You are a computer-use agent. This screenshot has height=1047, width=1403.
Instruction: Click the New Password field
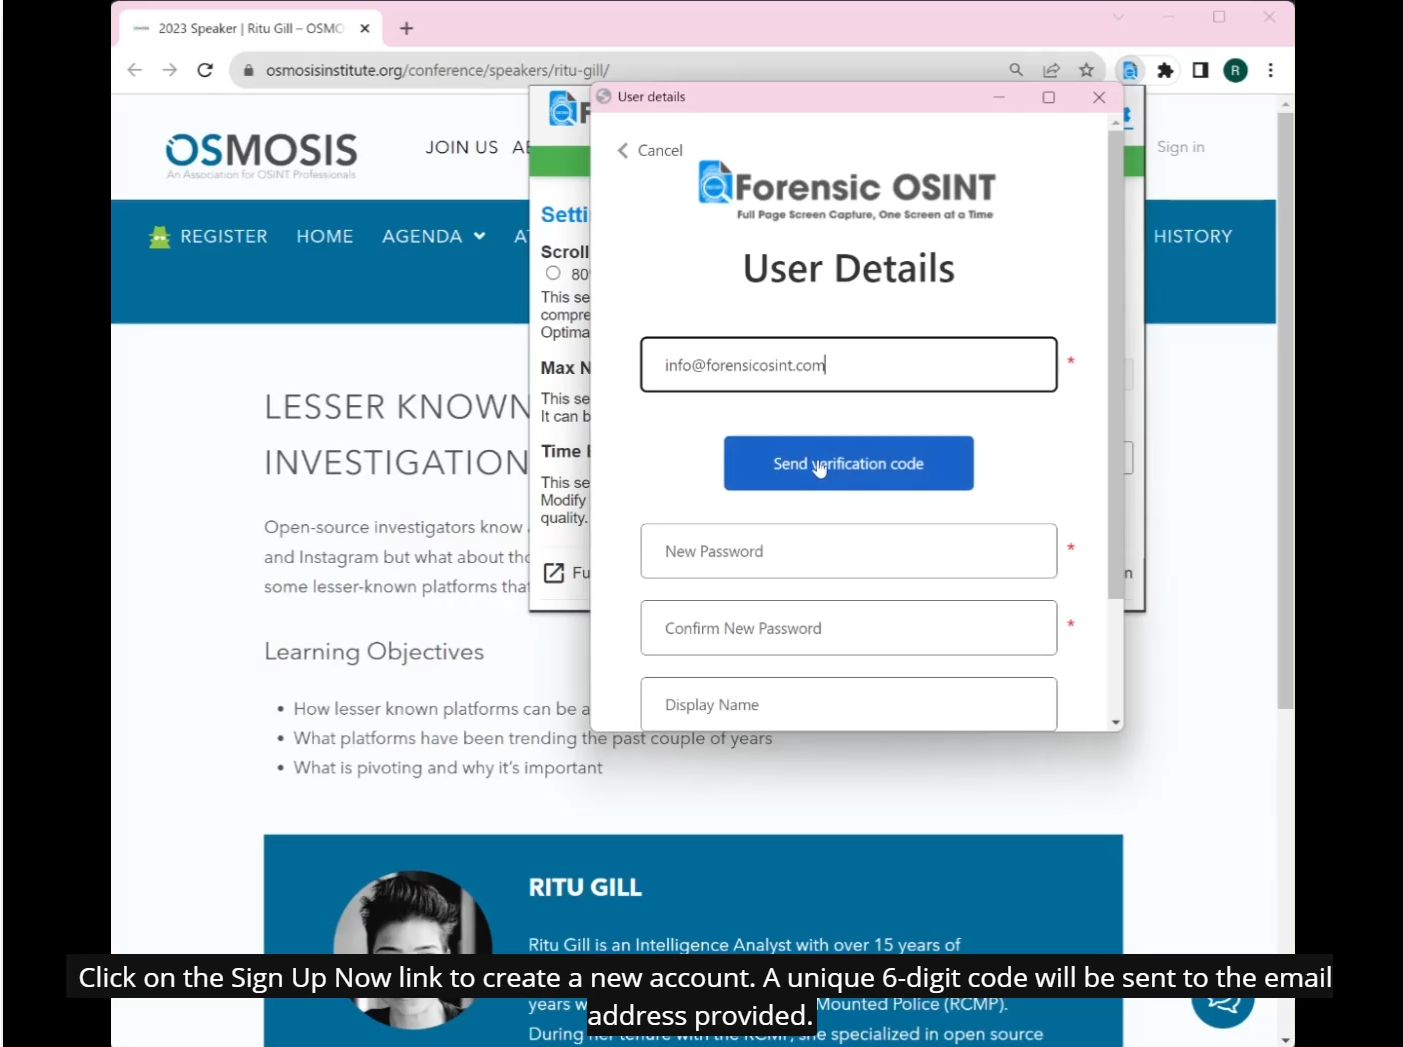[849, 551]
